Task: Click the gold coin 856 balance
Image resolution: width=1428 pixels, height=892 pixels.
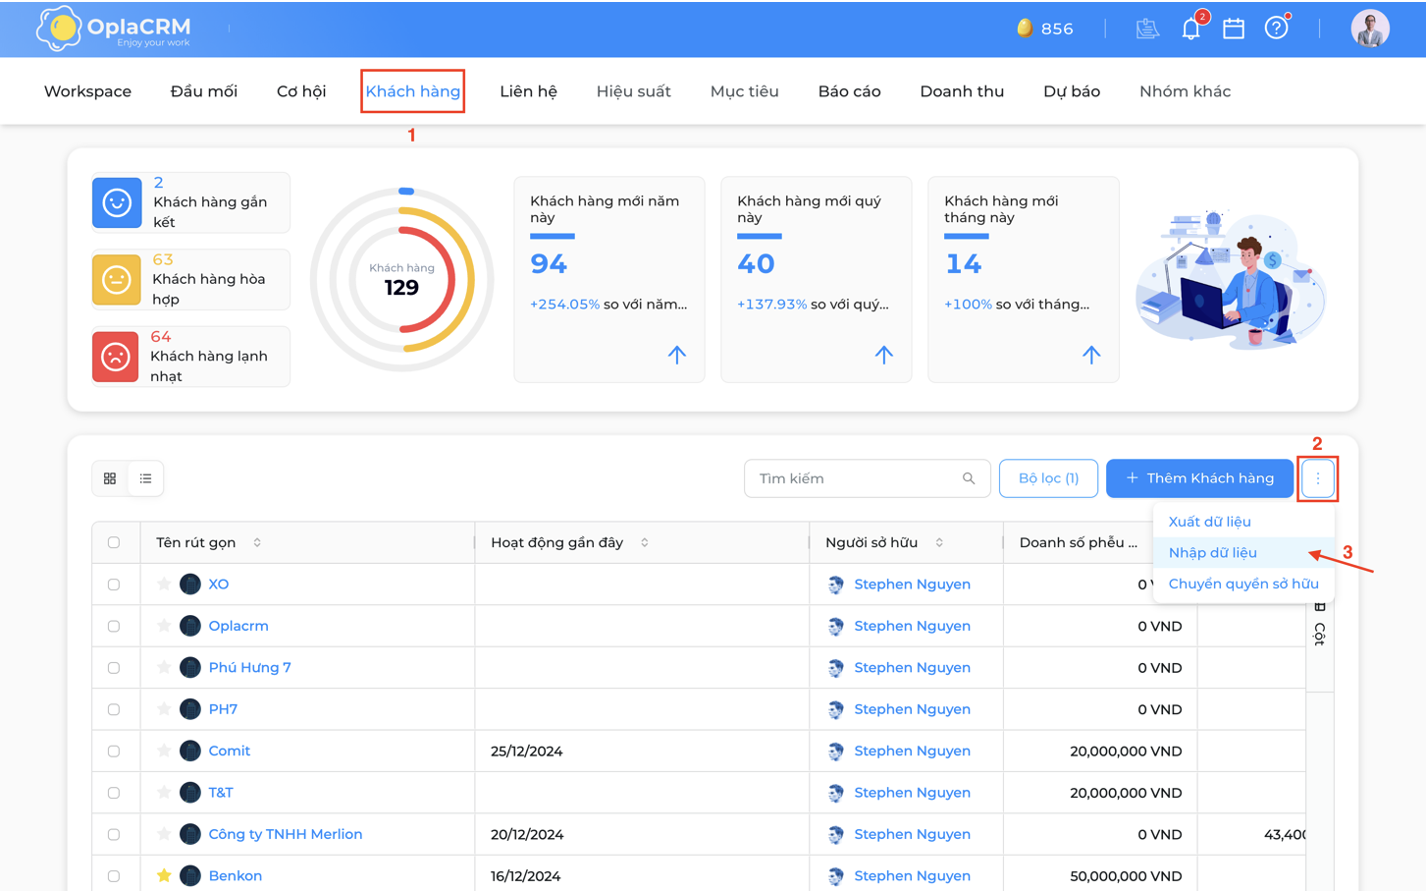Action: click(x=1045, y=28)
